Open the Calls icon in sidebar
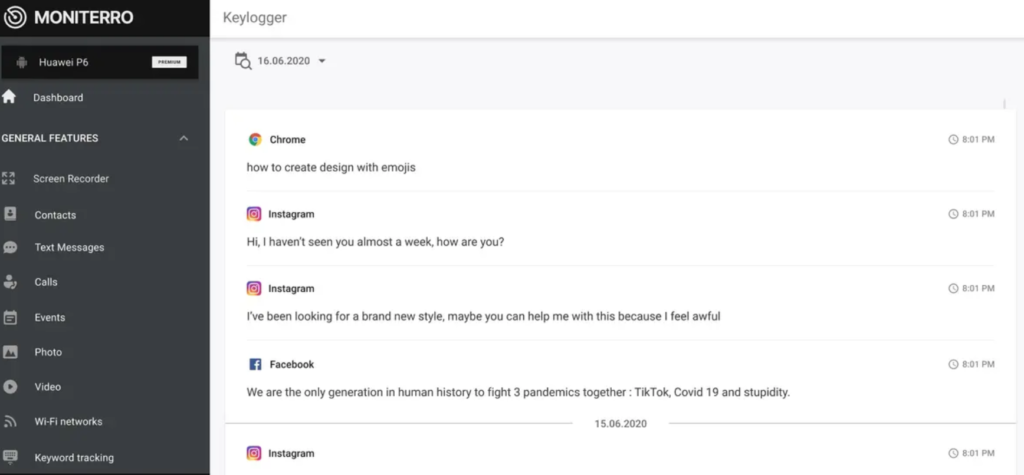Screen dimensions: 1024x475 pyautogui.click(x=10, y=282)
